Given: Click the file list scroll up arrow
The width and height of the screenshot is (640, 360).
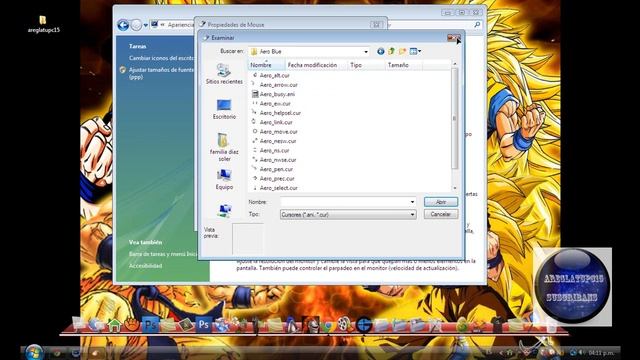Looking at the screenshot, I should coord(455,64).
